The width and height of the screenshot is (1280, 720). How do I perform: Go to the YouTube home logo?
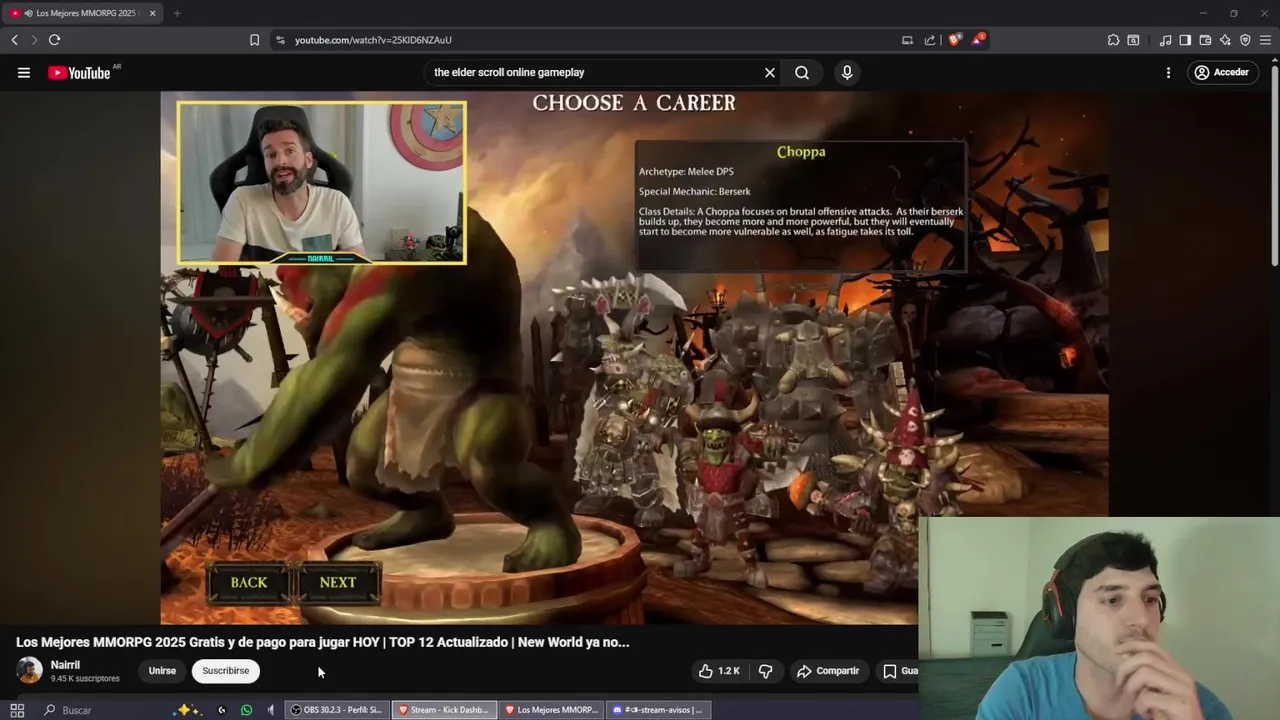(79, 72)
